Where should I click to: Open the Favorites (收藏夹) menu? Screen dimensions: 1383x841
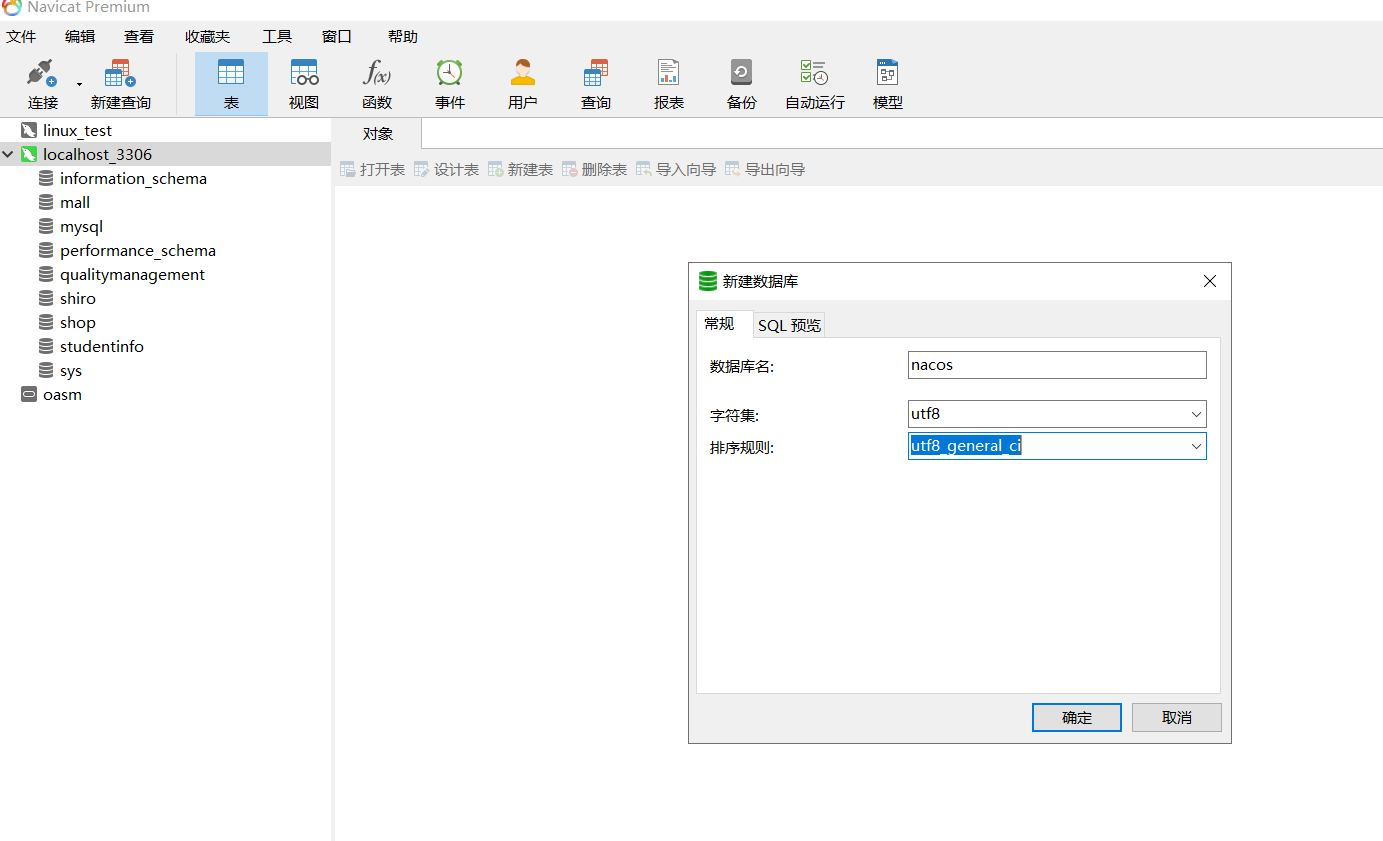[x=207, y=37]
